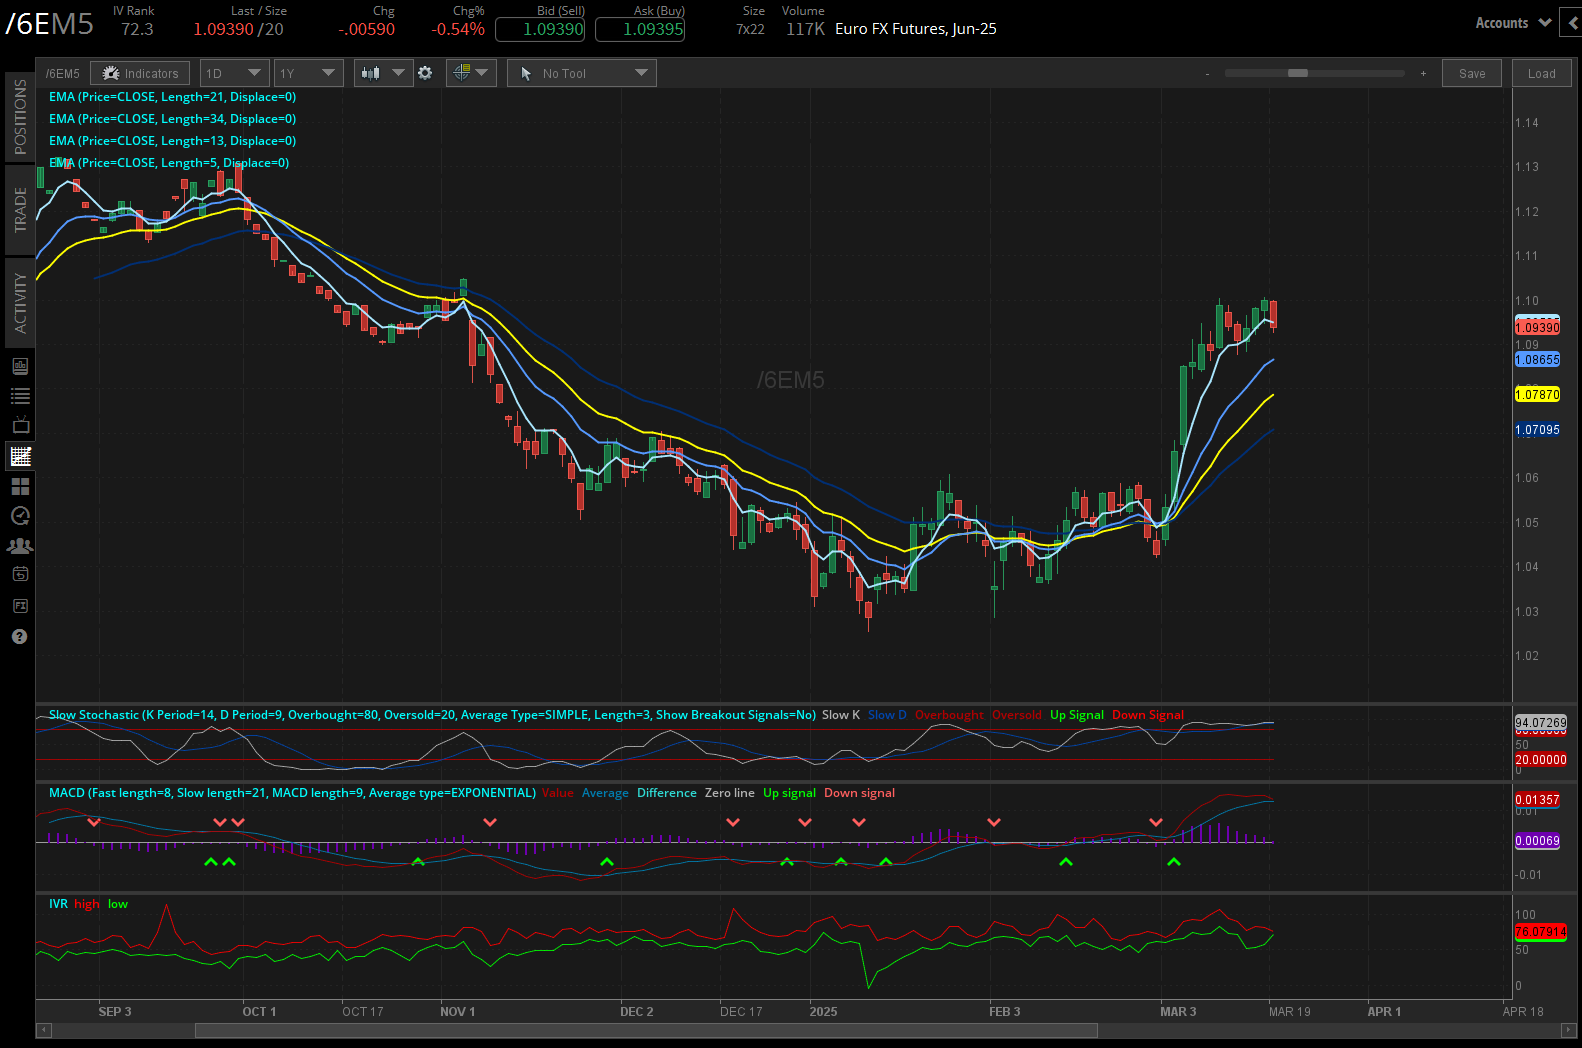Click the zoom slider handle

1298,73
